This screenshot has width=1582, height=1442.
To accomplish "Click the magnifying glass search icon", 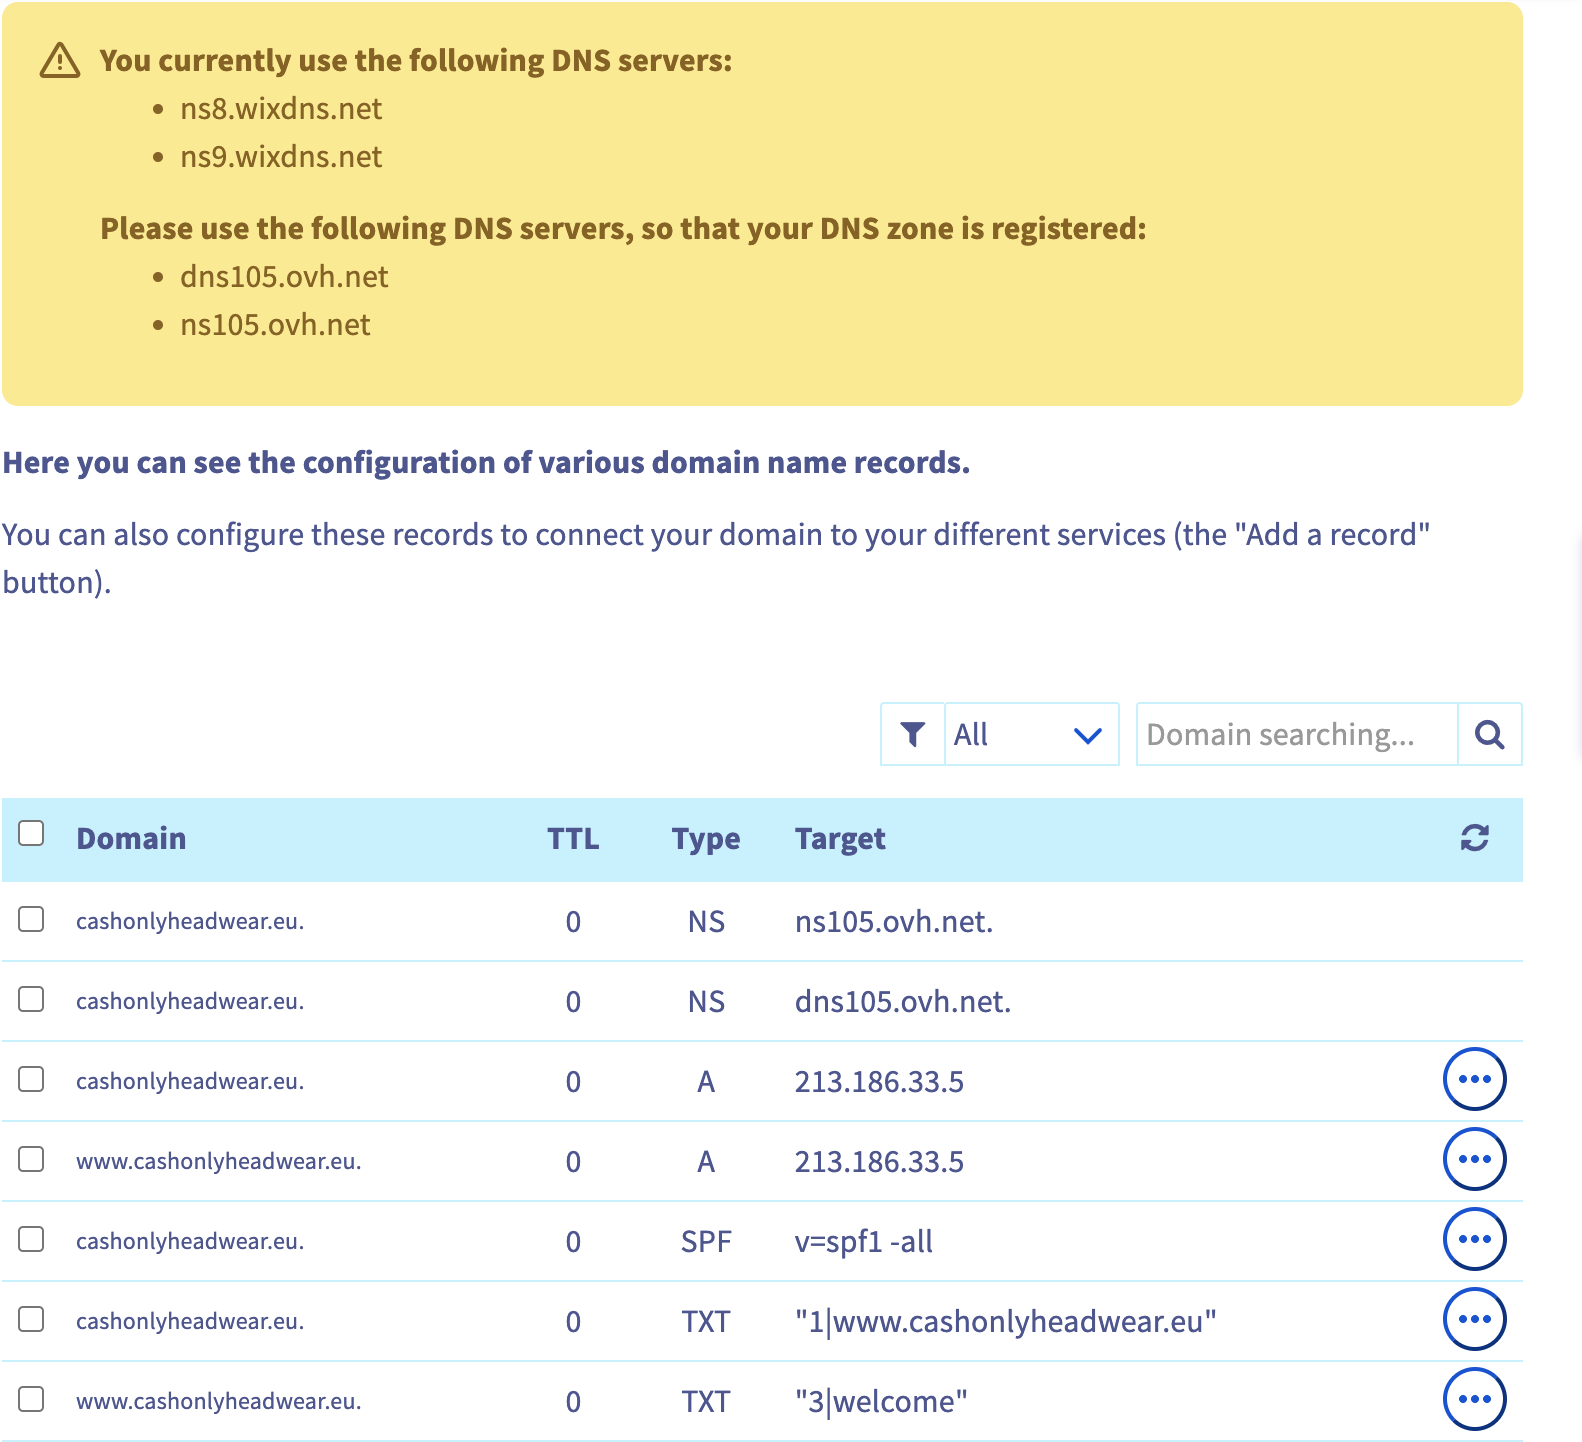I will pyautogui.click(x=1489, y=735).
